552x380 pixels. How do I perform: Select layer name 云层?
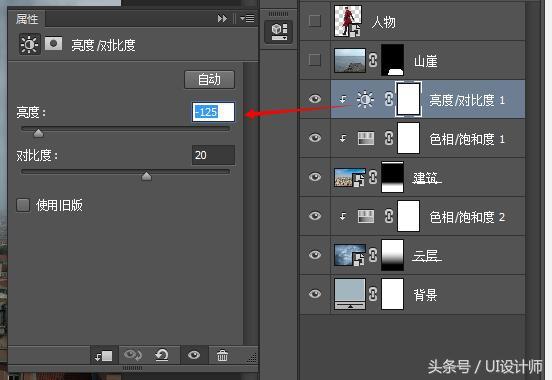pyautogui.click(x=427, y=256)
